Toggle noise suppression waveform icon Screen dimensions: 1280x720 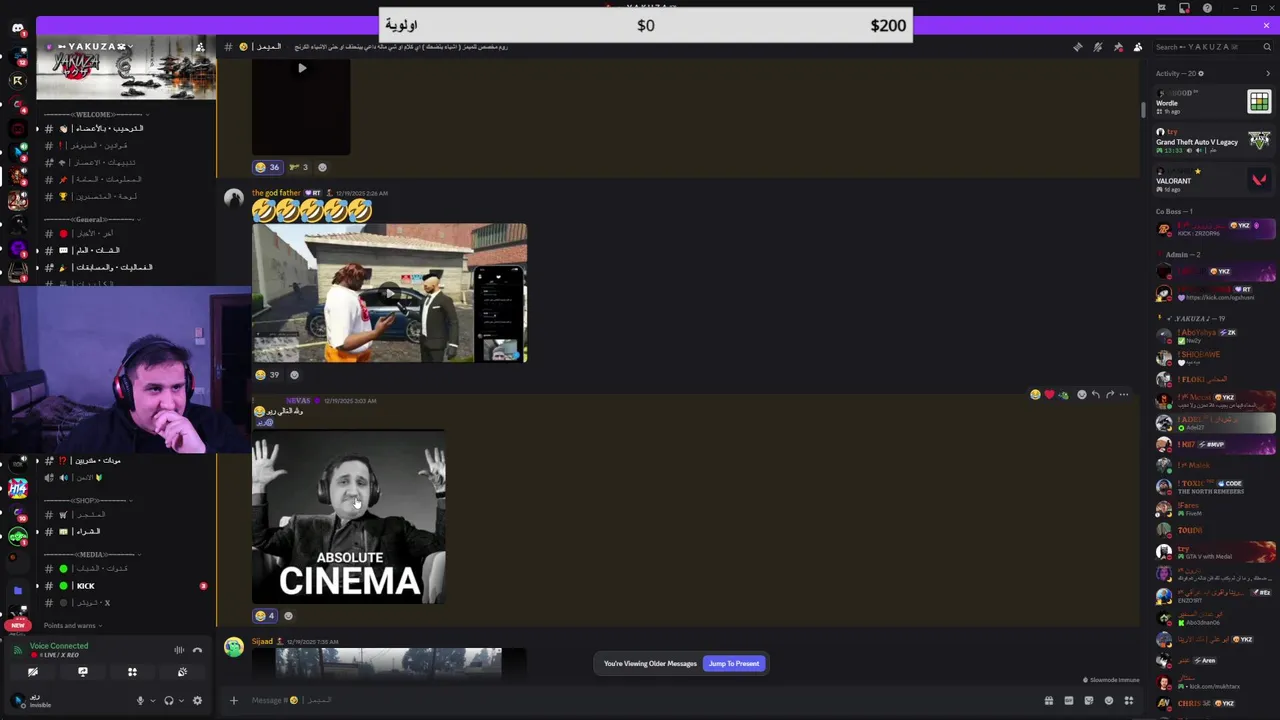coord(179,650)
